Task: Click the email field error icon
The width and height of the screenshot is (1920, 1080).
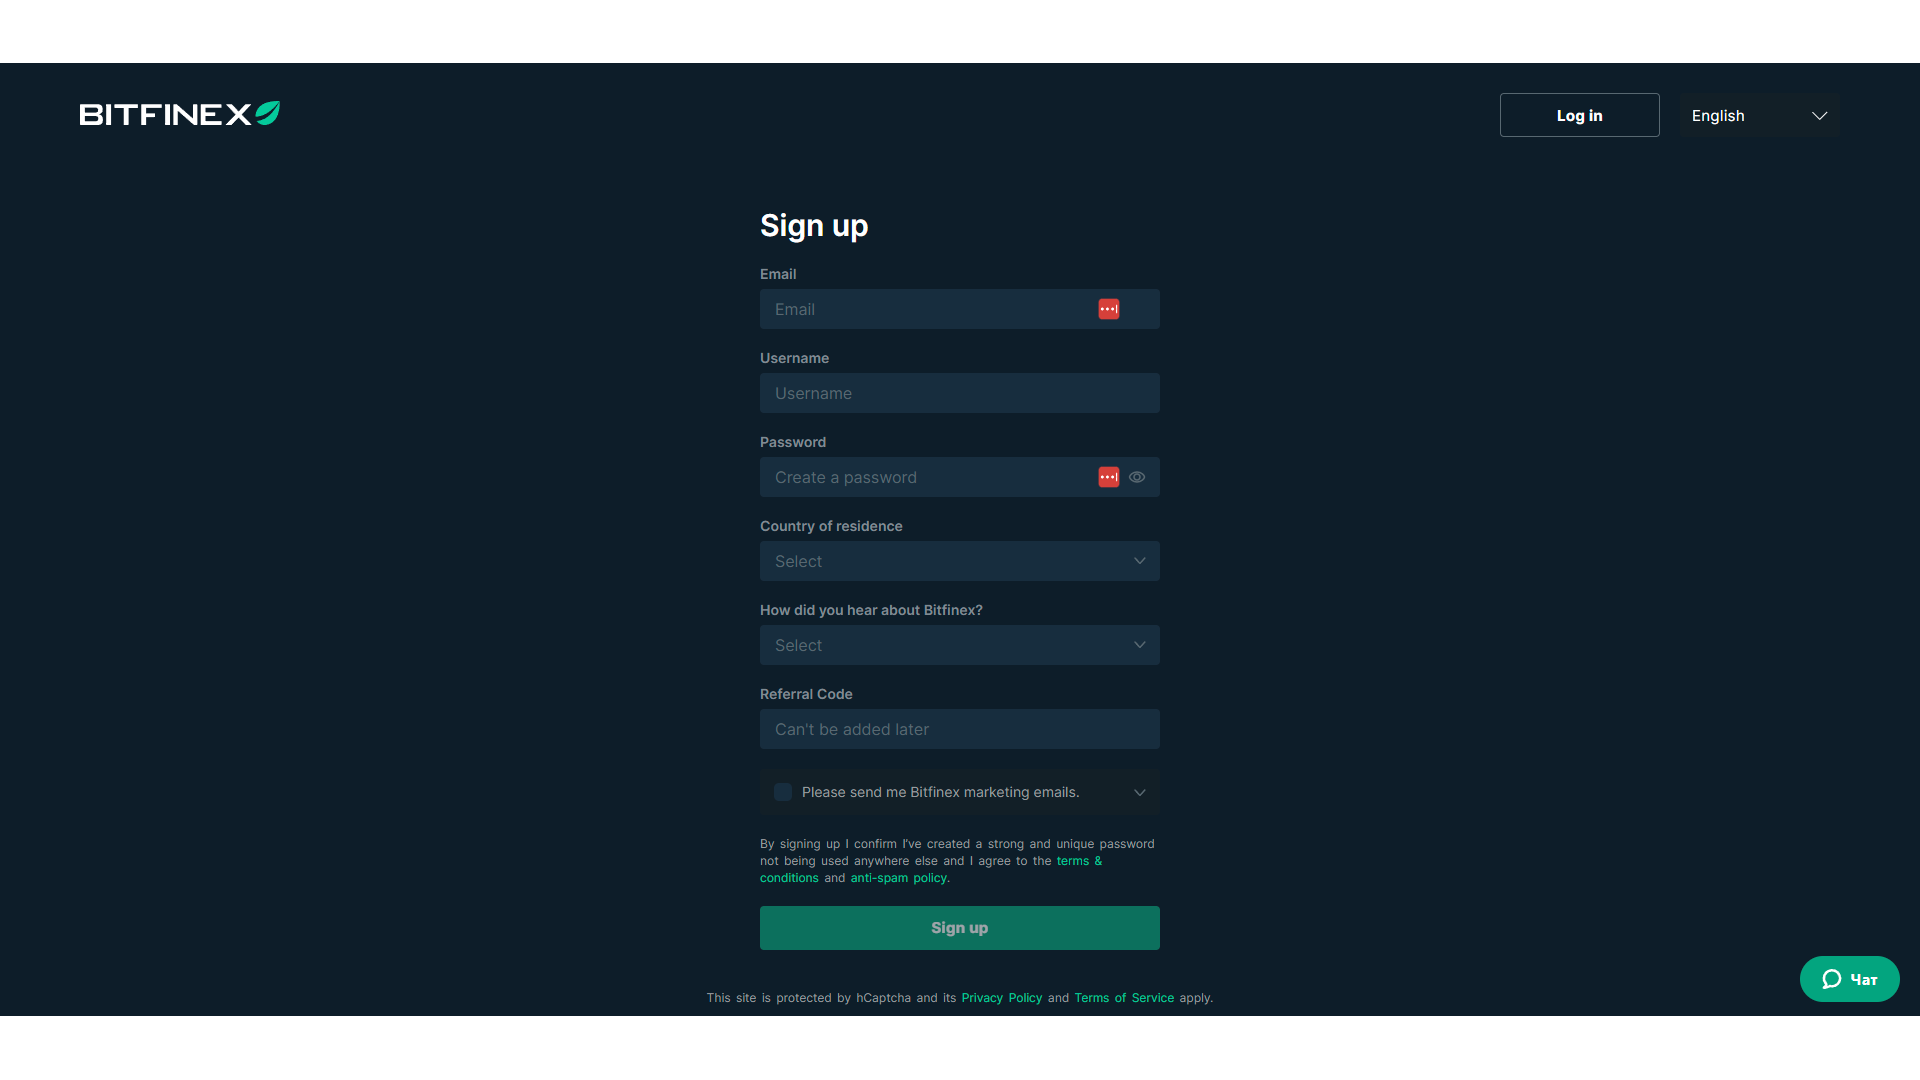Action: (1108, 309)
